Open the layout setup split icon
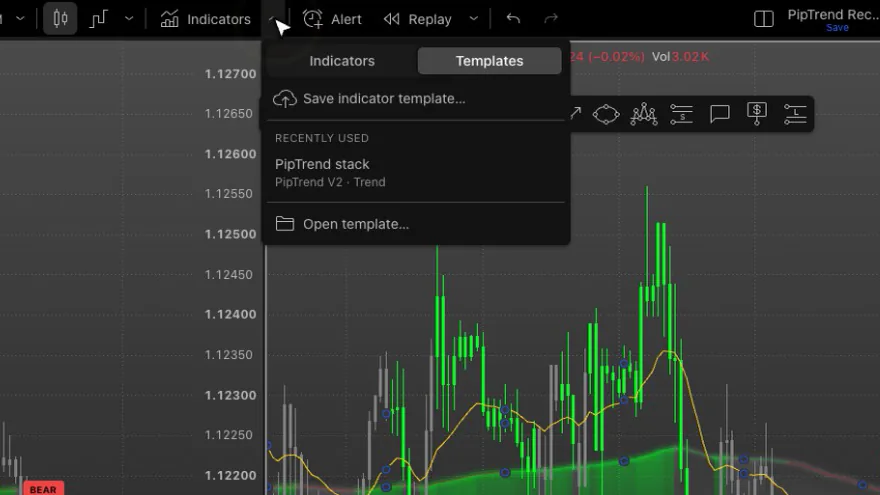 pyautogui.click(x=764, y=19)
